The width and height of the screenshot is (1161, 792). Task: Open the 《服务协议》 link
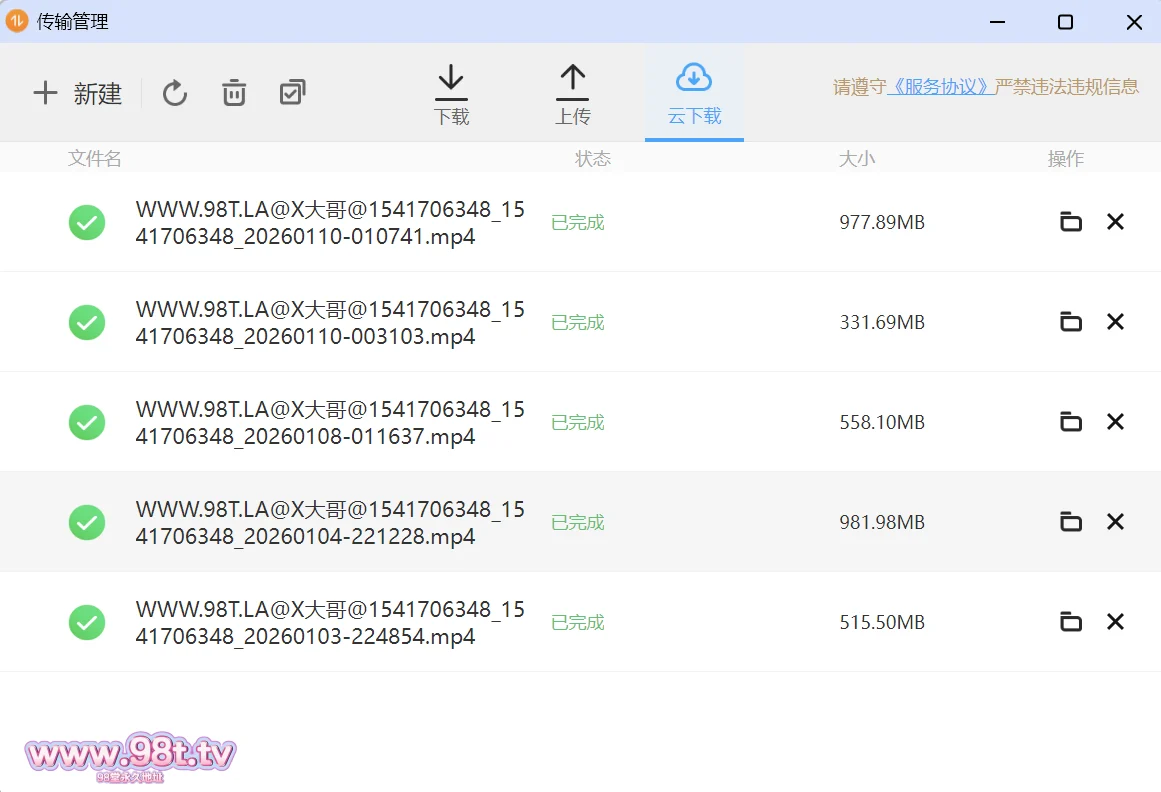tap(940, 87)
